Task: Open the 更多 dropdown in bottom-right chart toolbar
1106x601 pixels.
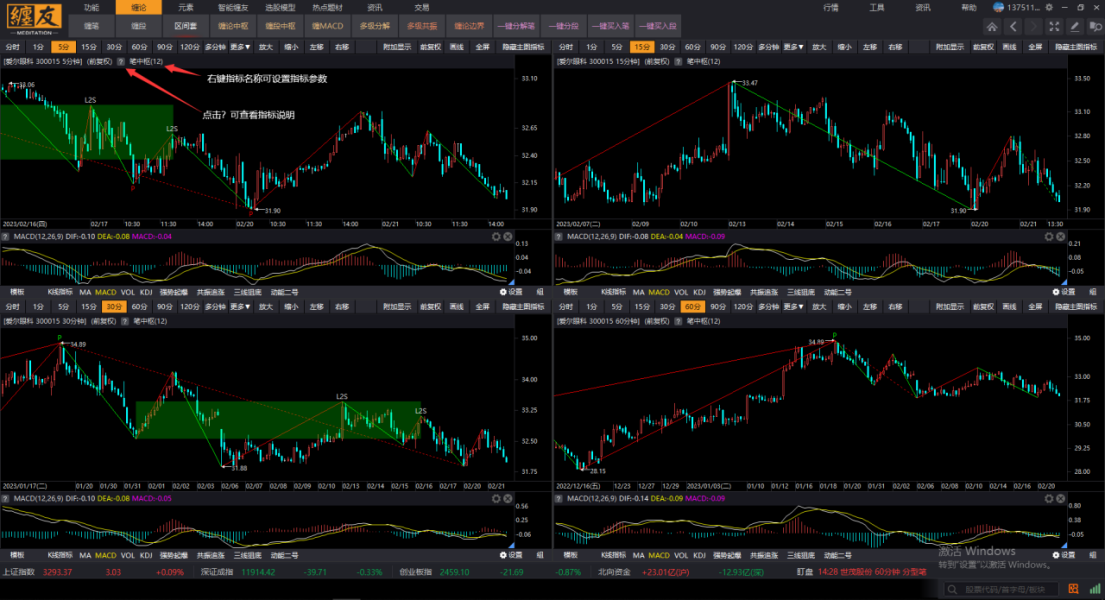Action: coord(793,306)
